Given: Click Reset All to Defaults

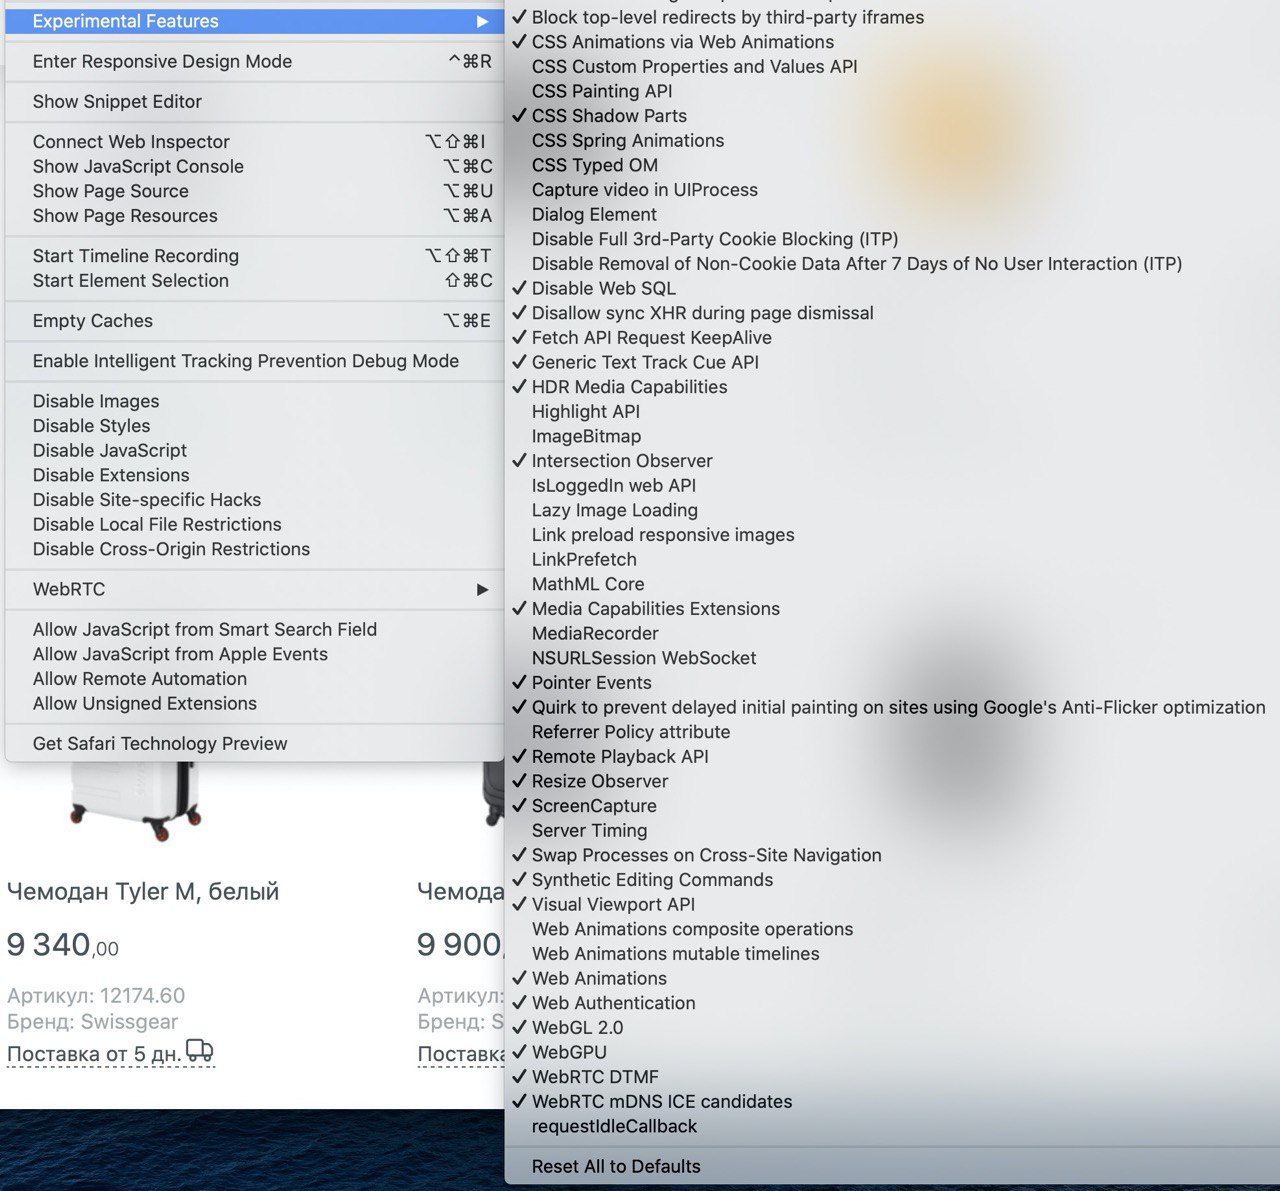Looking at the screenshot, I should pyautogui.click(x=892, y=1166).
